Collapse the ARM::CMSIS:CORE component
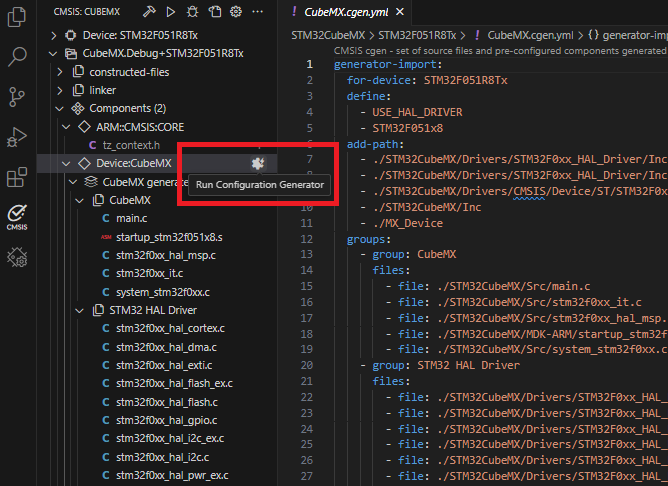The image size is (668, 486). tap(66, 127)
